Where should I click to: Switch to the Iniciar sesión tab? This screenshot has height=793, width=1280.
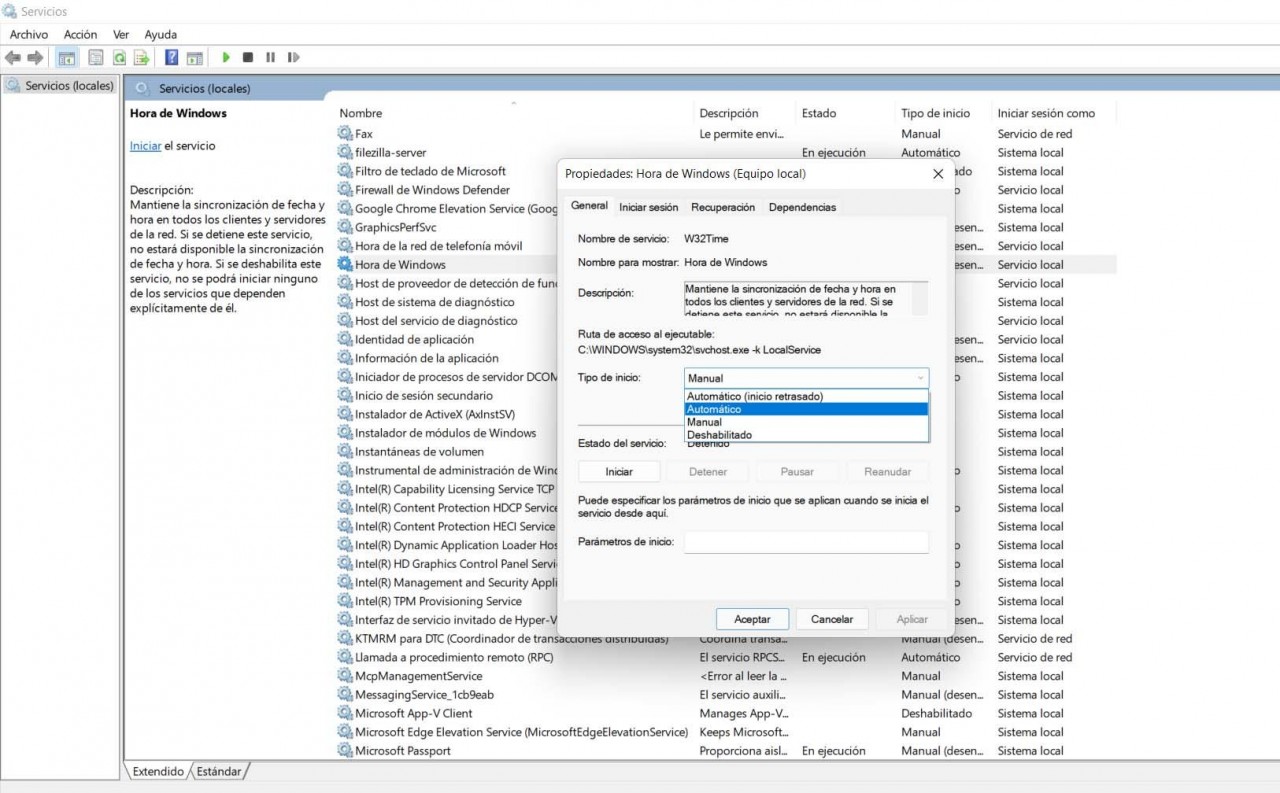(648, 207)
